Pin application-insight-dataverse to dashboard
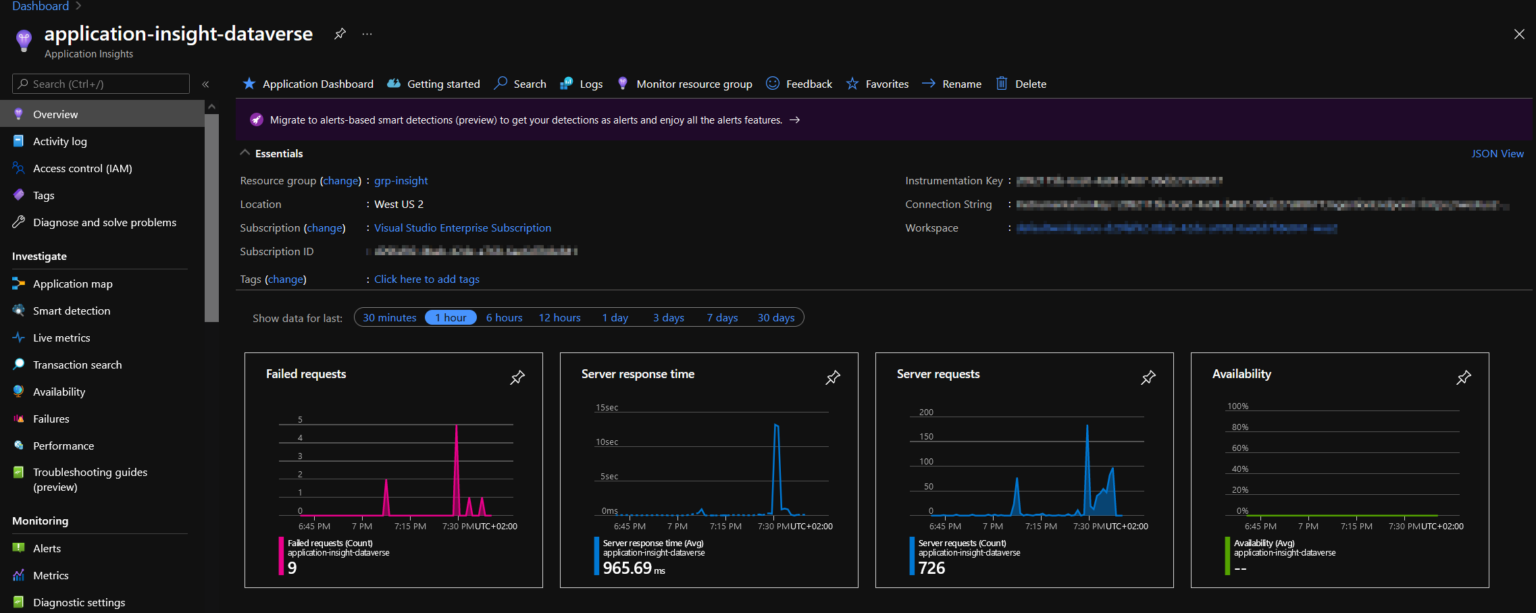This screenshot has width=1536, height=613. (x=339, y=33)
